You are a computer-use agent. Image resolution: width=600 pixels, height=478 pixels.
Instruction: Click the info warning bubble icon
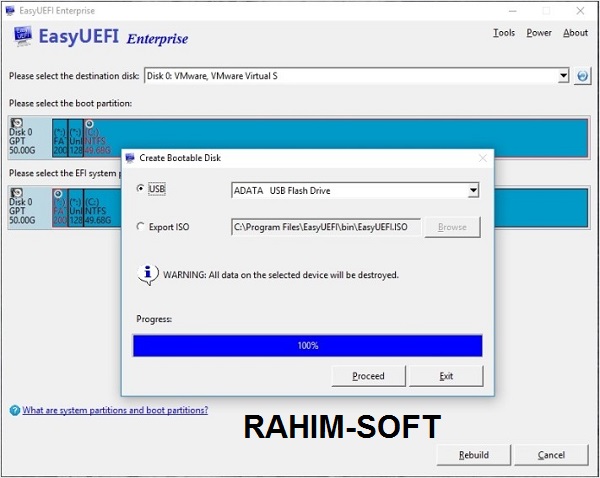pos(148,275)
